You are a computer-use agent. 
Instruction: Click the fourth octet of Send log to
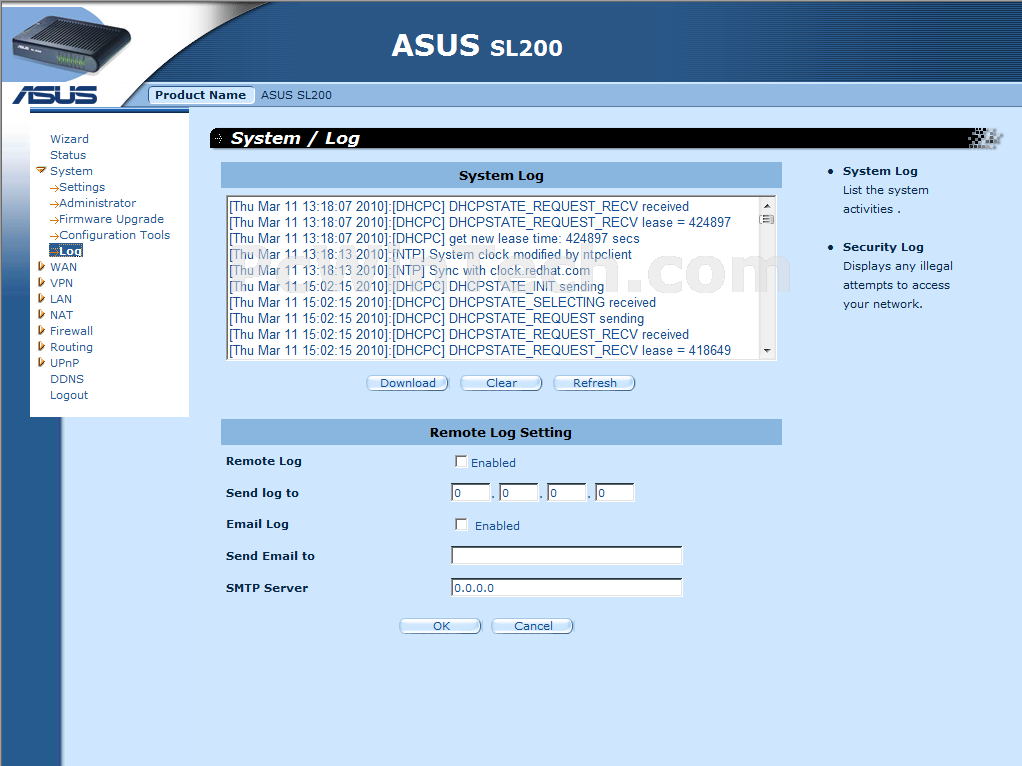click(x=615, y=492)
